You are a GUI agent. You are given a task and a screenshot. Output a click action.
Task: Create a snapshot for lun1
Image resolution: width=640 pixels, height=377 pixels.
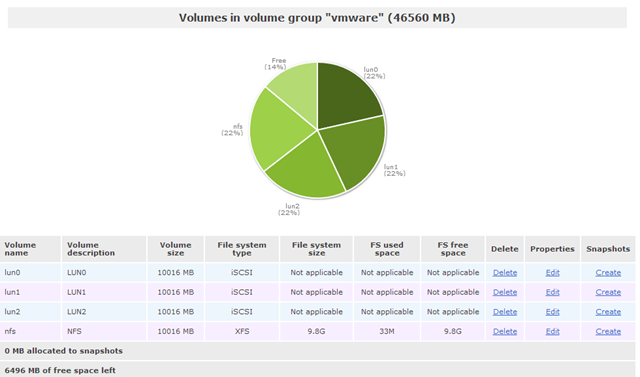point(608,292)
